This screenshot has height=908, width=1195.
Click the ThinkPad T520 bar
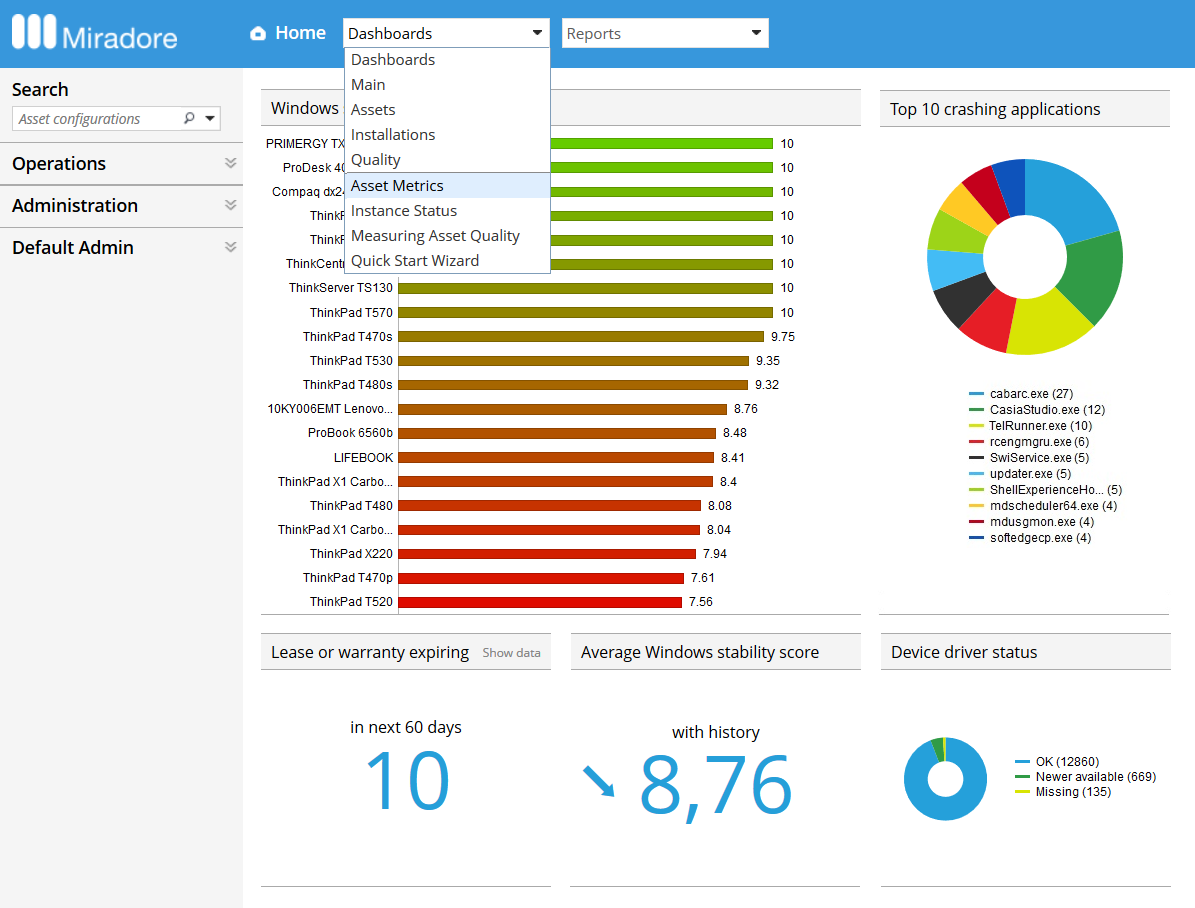click(540, 602)
